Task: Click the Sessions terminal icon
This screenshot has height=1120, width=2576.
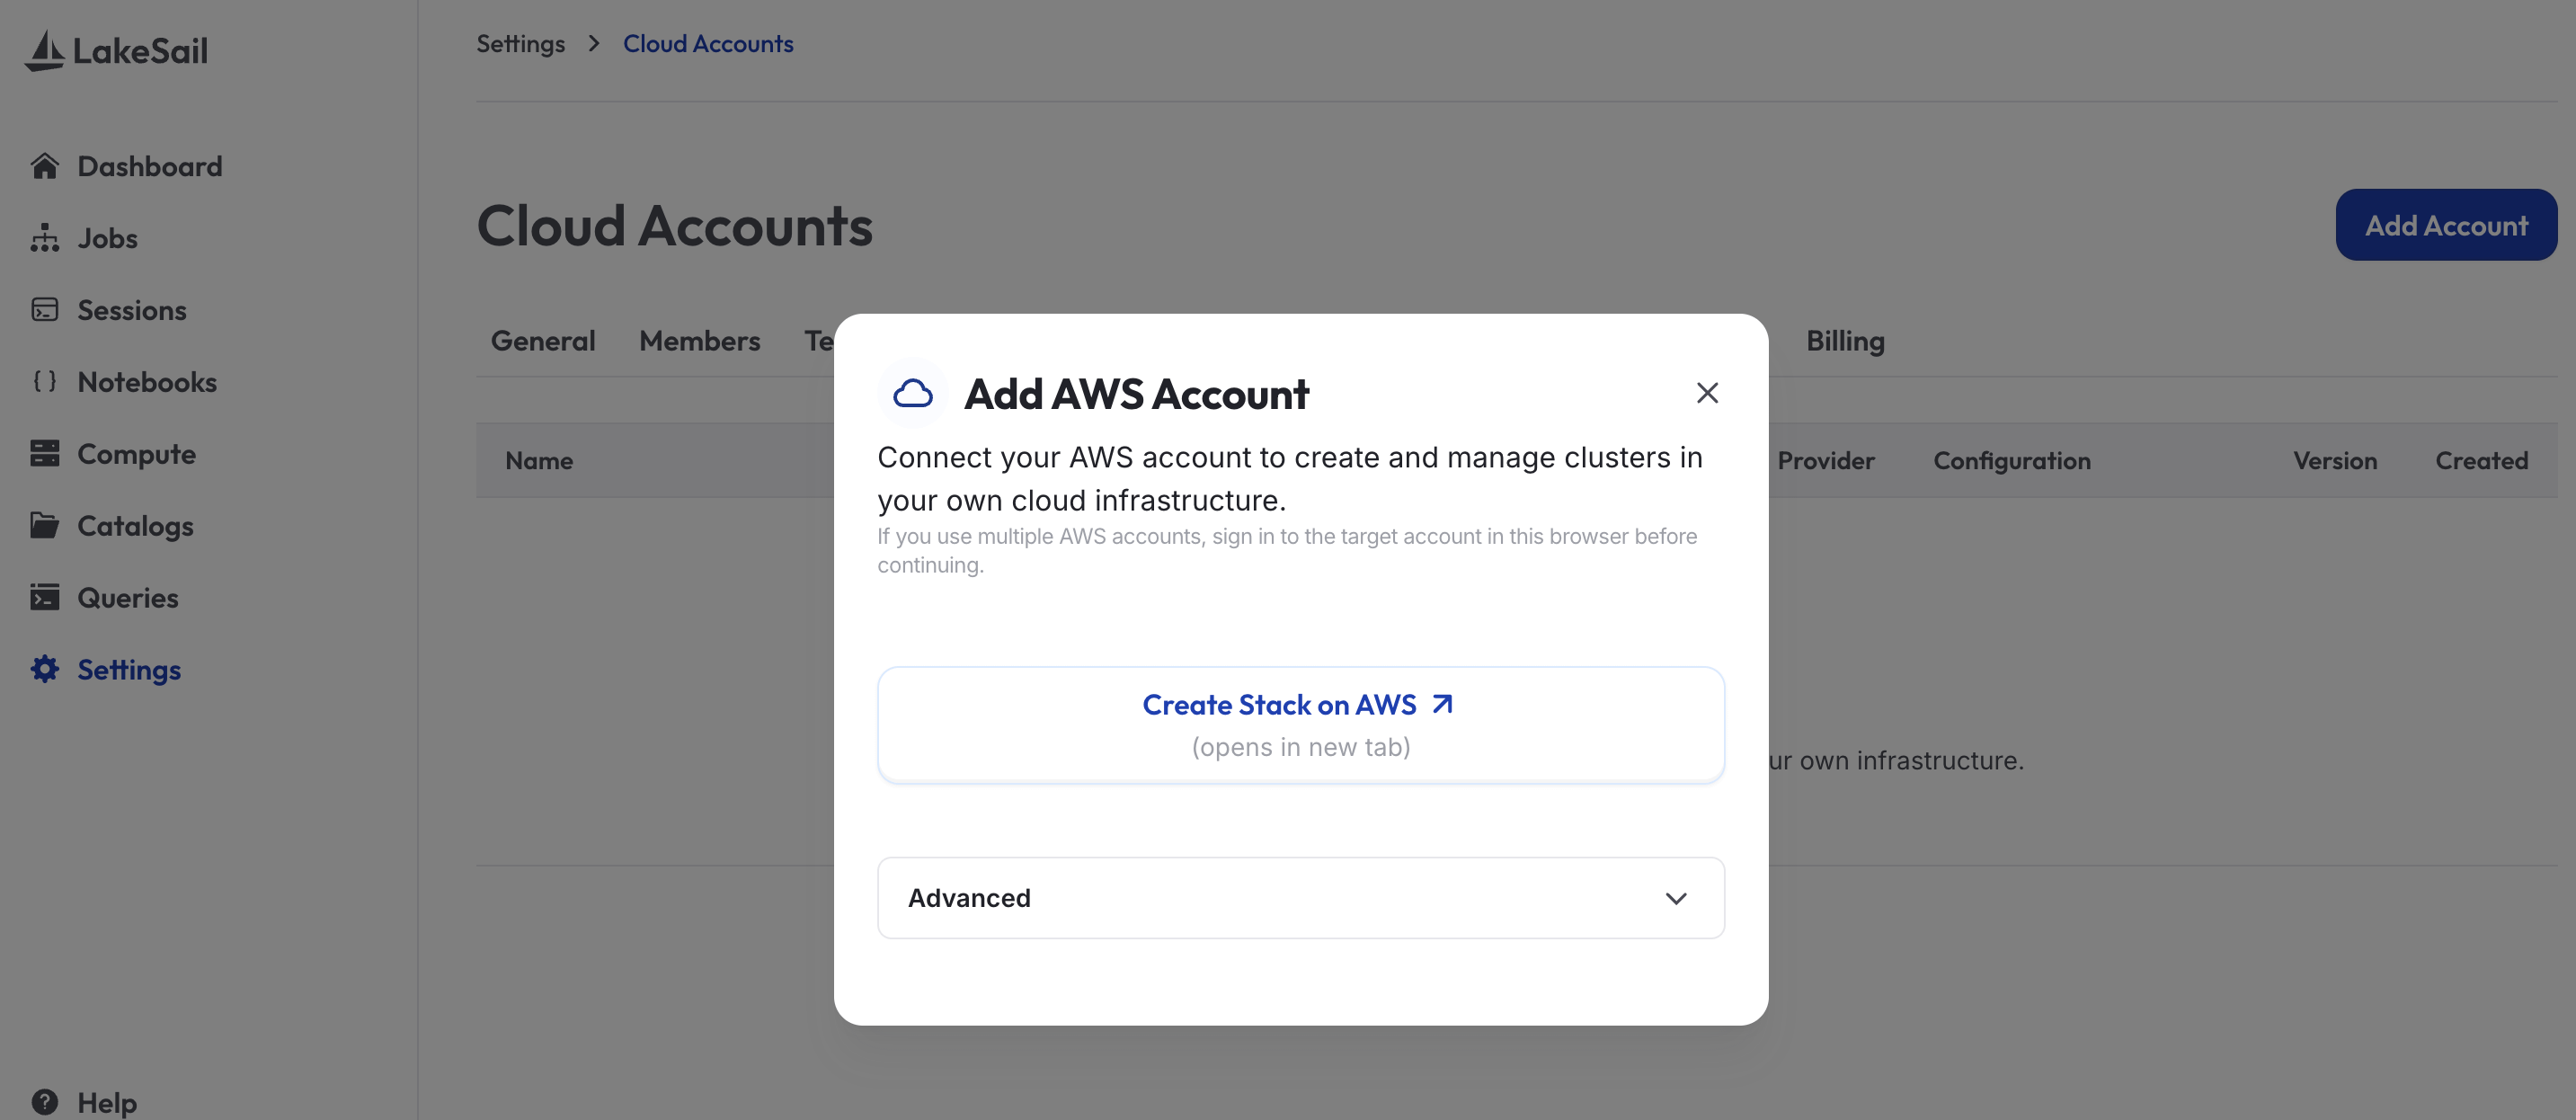Action: tap(45, 310)
